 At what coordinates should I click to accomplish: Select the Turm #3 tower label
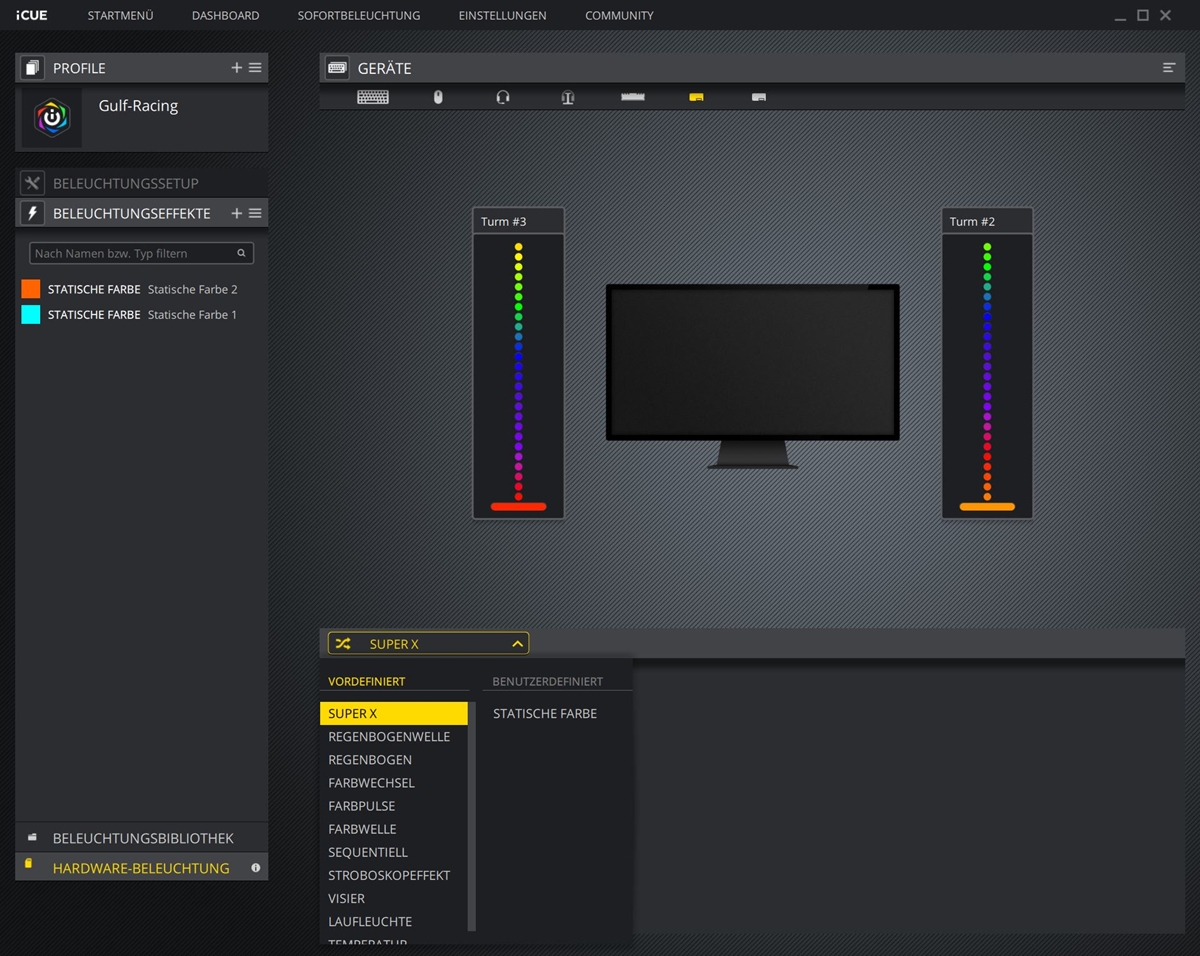[x=503, y=221]
